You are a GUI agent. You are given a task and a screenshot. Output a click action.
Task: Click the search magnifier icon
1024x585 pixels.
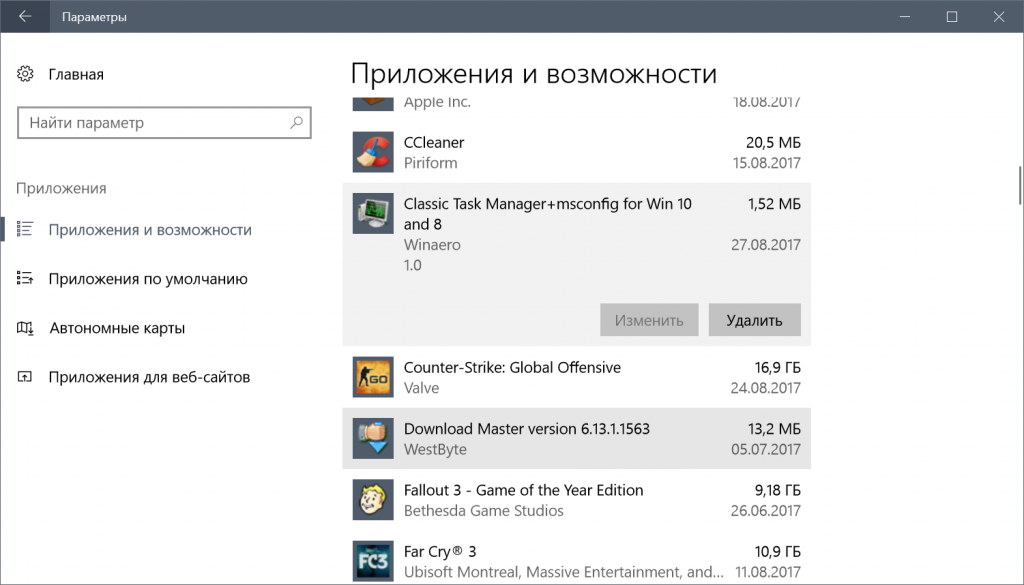(x=296, y=123)
